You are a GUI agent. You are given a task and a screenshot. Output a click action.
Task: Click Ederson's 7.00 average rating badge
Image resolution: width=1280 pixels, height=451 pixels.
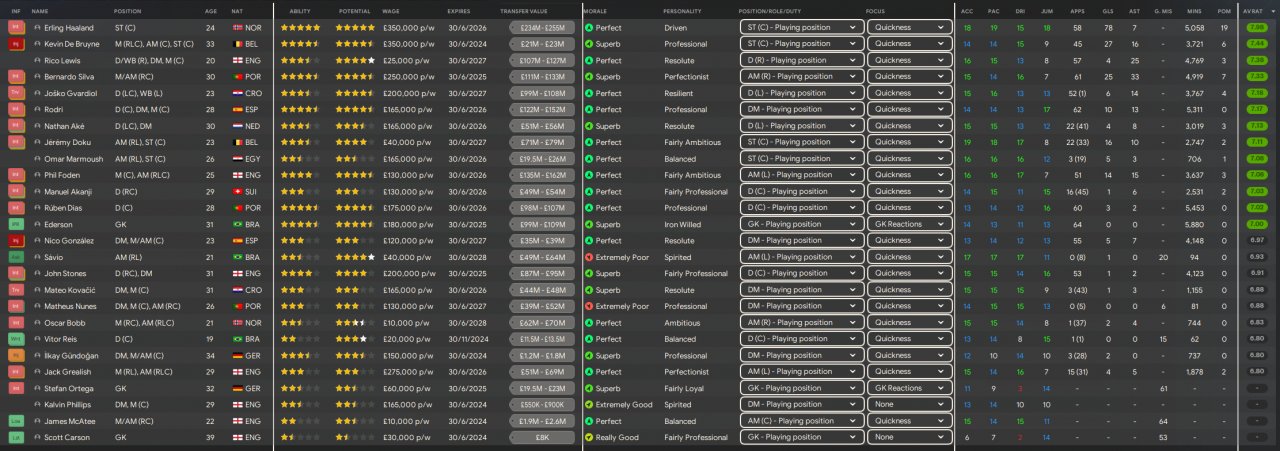[1257, 225]
